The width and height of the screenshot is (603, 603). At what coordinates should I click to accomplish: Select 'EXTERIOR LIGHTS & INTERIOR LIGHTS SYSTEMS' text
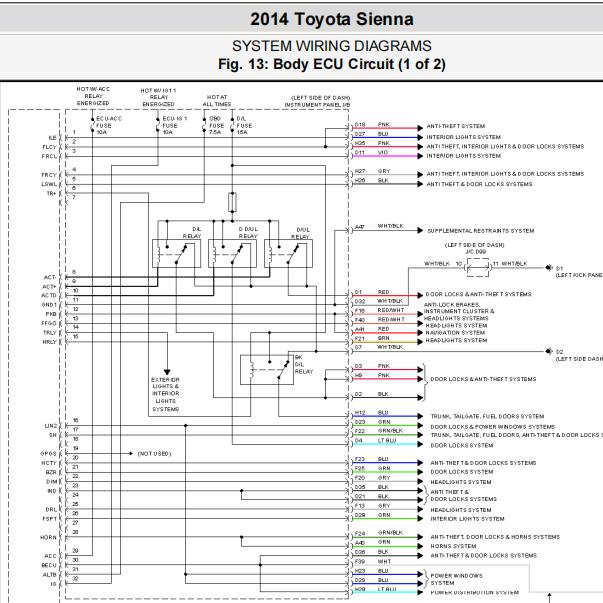pos(165,394)
